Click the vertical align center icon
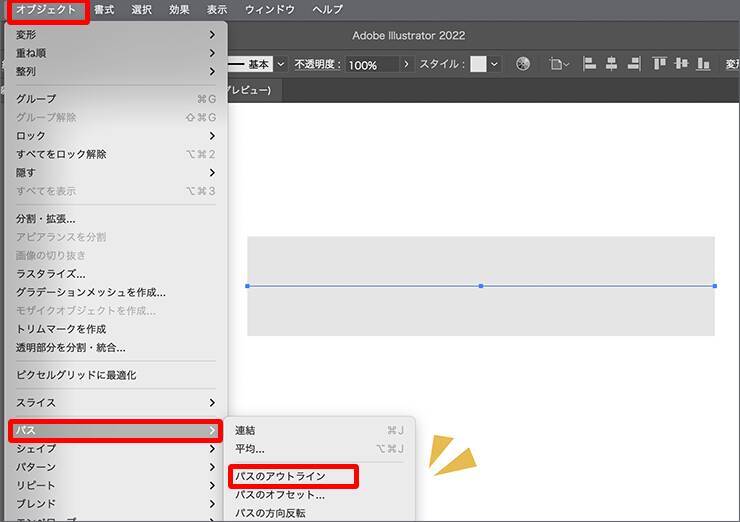 (x=681, y=64)
